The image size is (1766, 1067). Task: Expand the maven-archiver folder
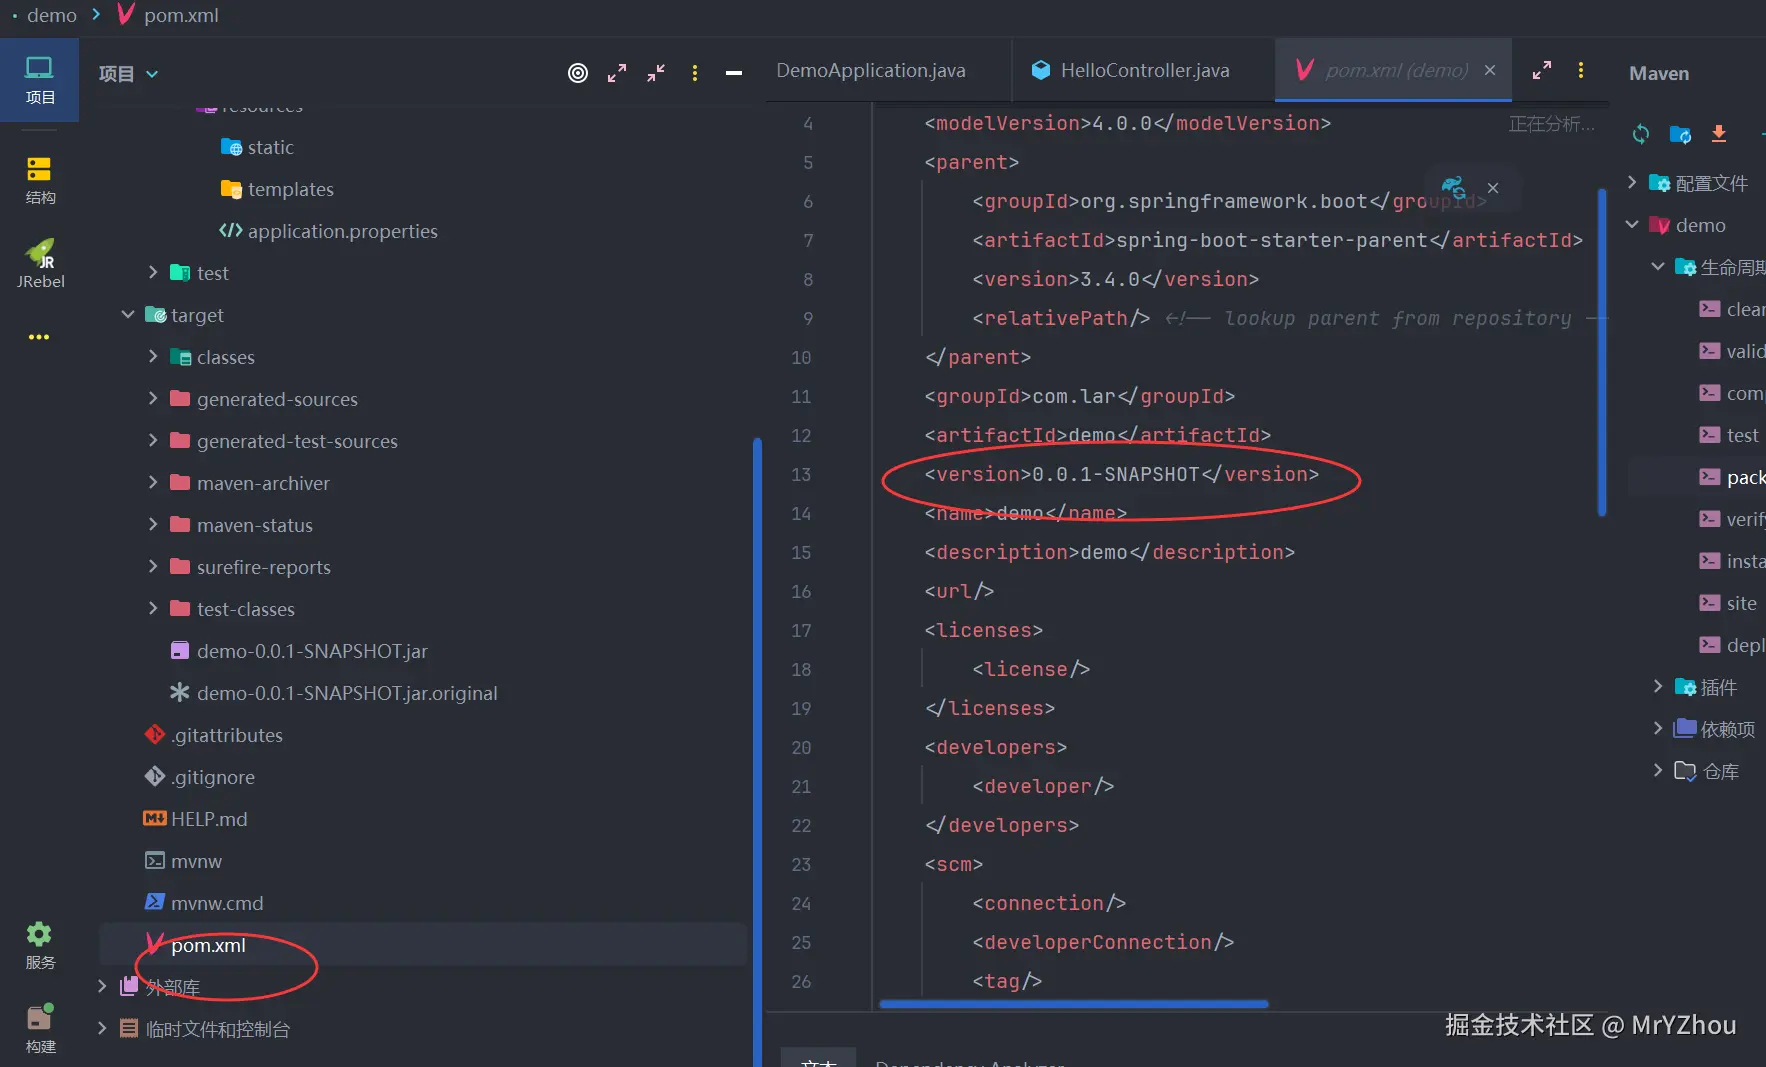click(153, 482)
